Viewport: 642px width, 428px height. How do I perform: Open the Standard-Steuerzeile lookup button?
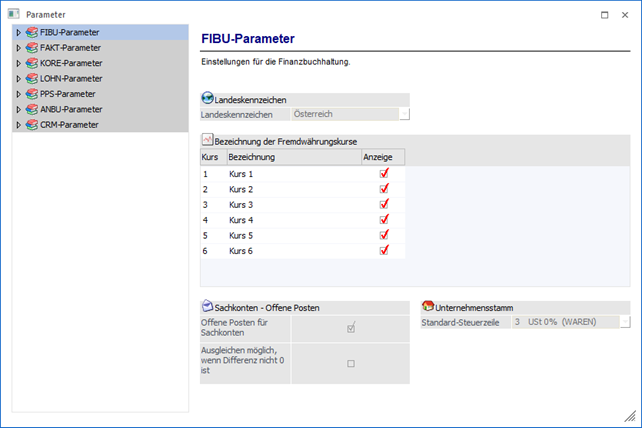(625, 322)
